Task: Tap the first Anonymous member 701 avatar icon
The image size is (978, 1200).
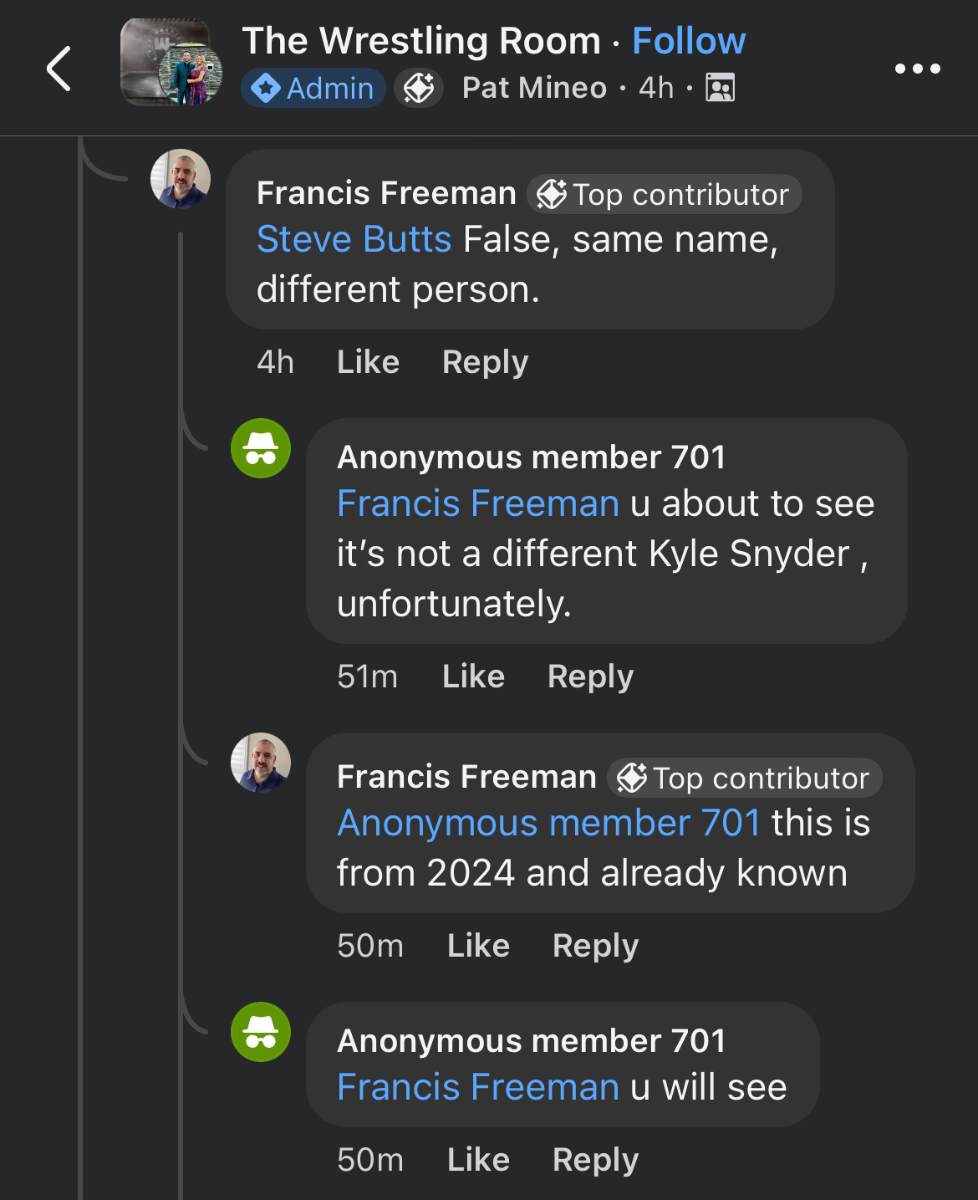Action: click(x=261, y=448)
